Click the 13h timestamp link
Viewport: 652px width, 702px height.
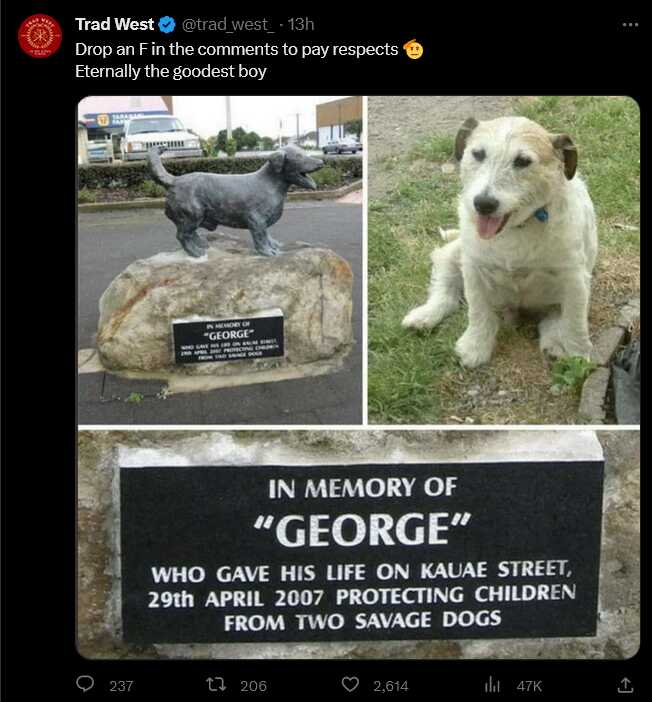(300, 25)
